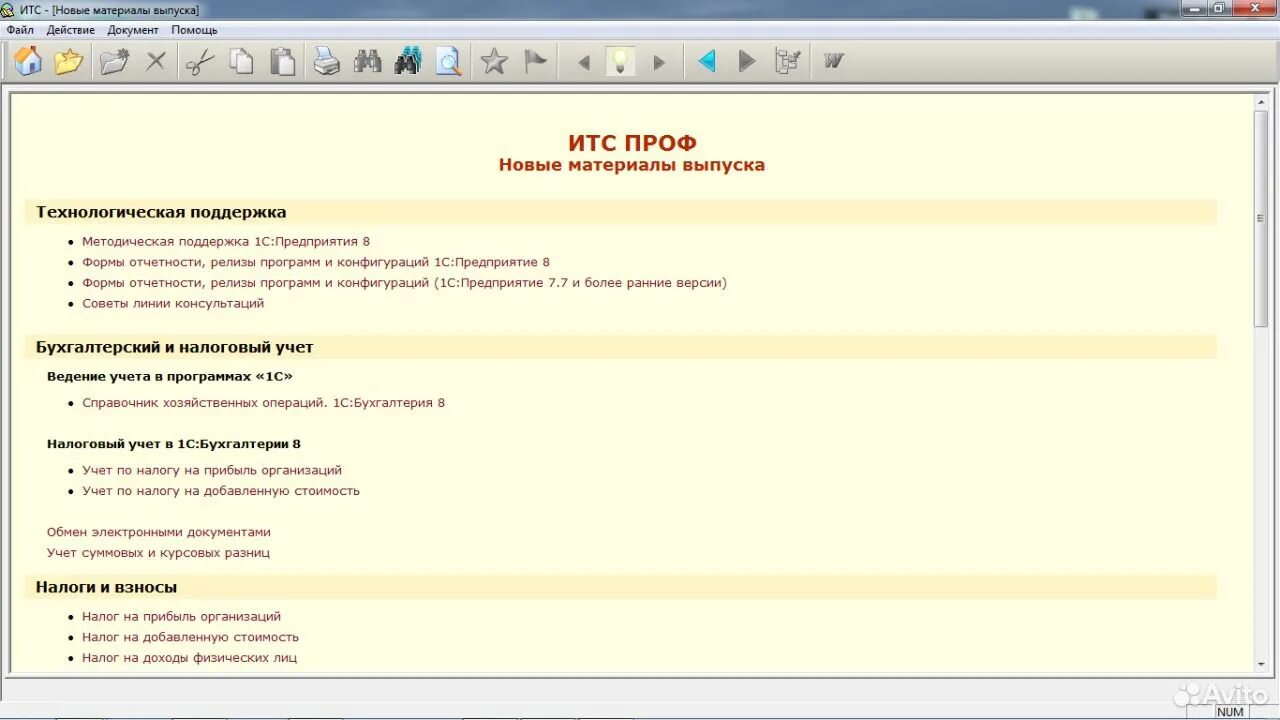Click the blue binoculars advanced search icon
1280x720 pixels.
[408, 62]
